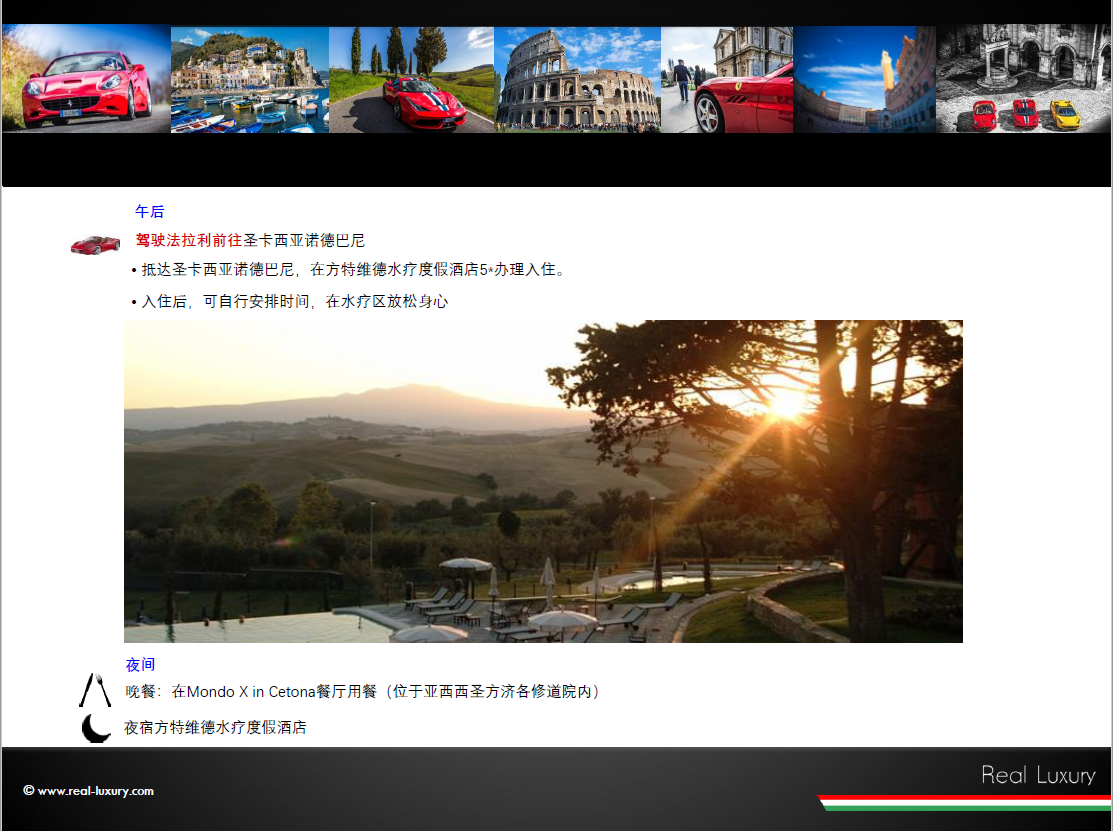Screen dimensions: 1113x831
Task: Open the large Tuscan sunset pool photo
Action: coord(544,481)
